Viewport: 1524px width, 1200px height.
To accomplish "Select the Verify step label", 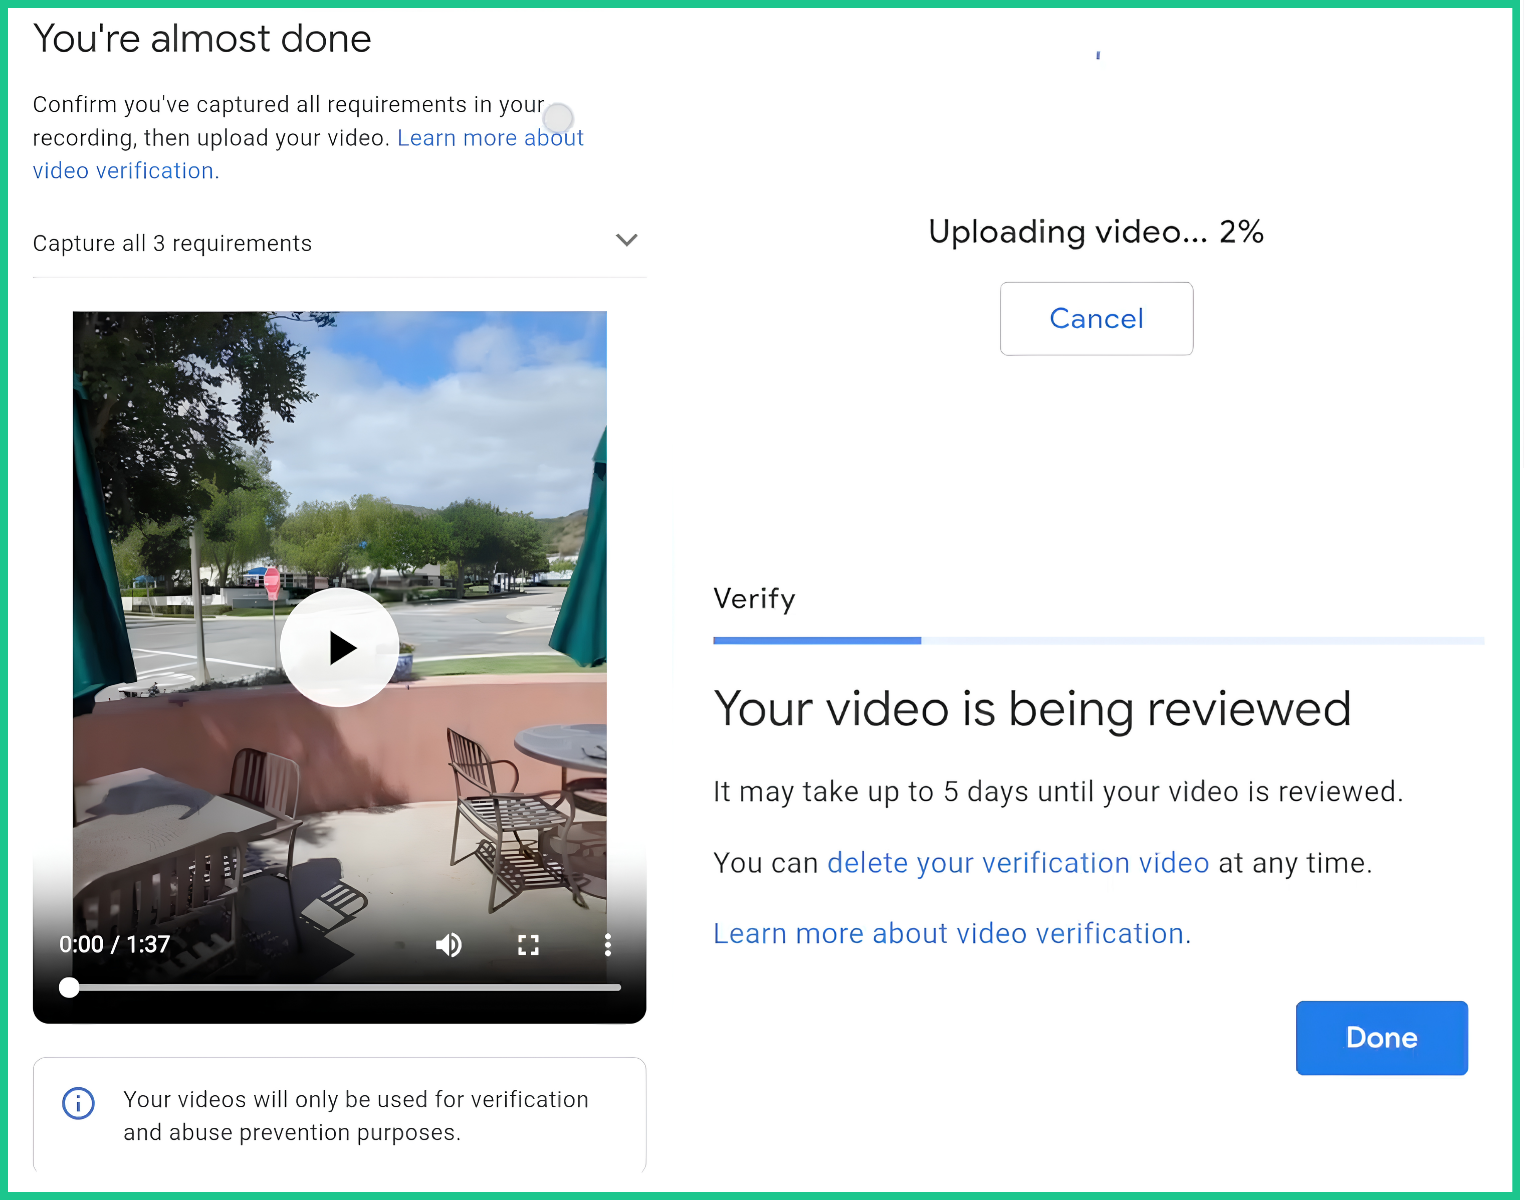I will [x=754, y=599].
